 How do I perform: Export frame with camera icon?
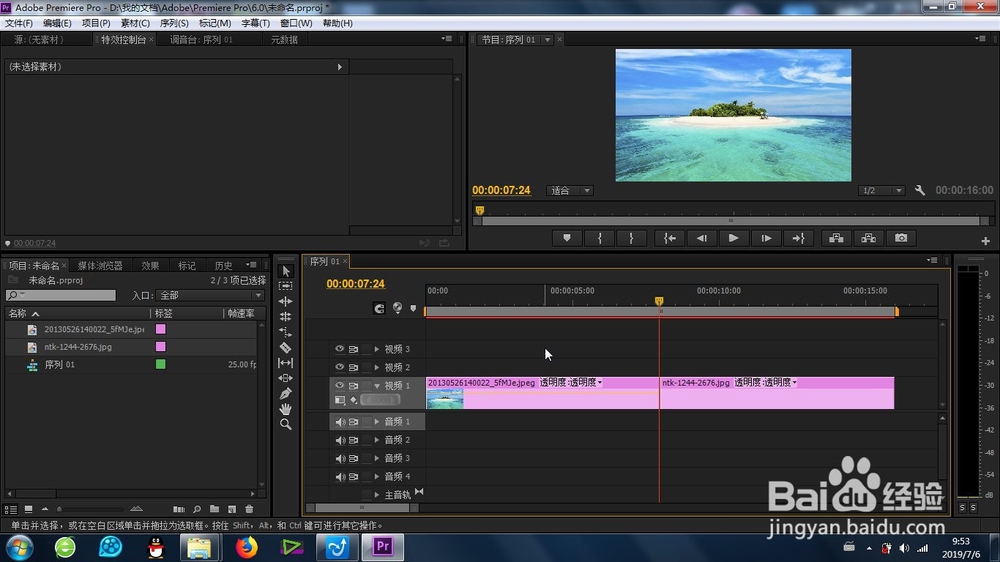point(901,238)
